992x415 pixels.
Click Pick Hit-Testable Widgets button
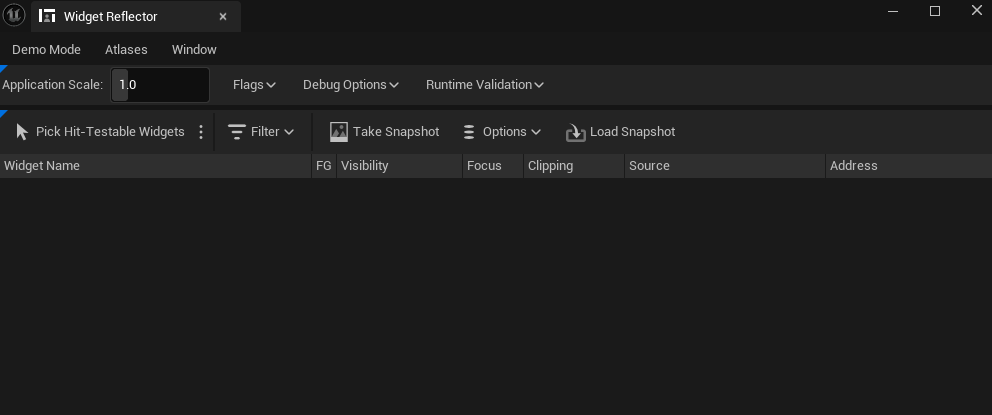pyautogui.click(x=100, y=132)
